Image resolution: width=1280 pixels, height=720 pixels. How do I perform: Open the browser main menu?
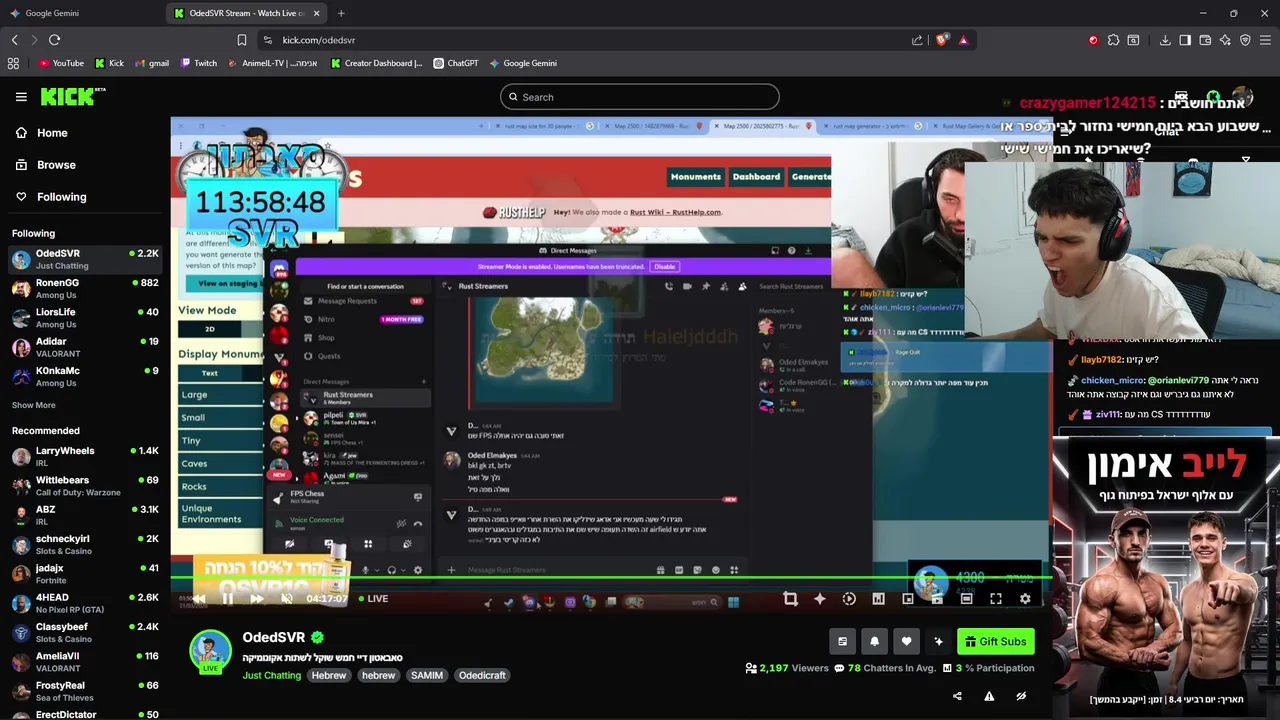click(1265, 40)
